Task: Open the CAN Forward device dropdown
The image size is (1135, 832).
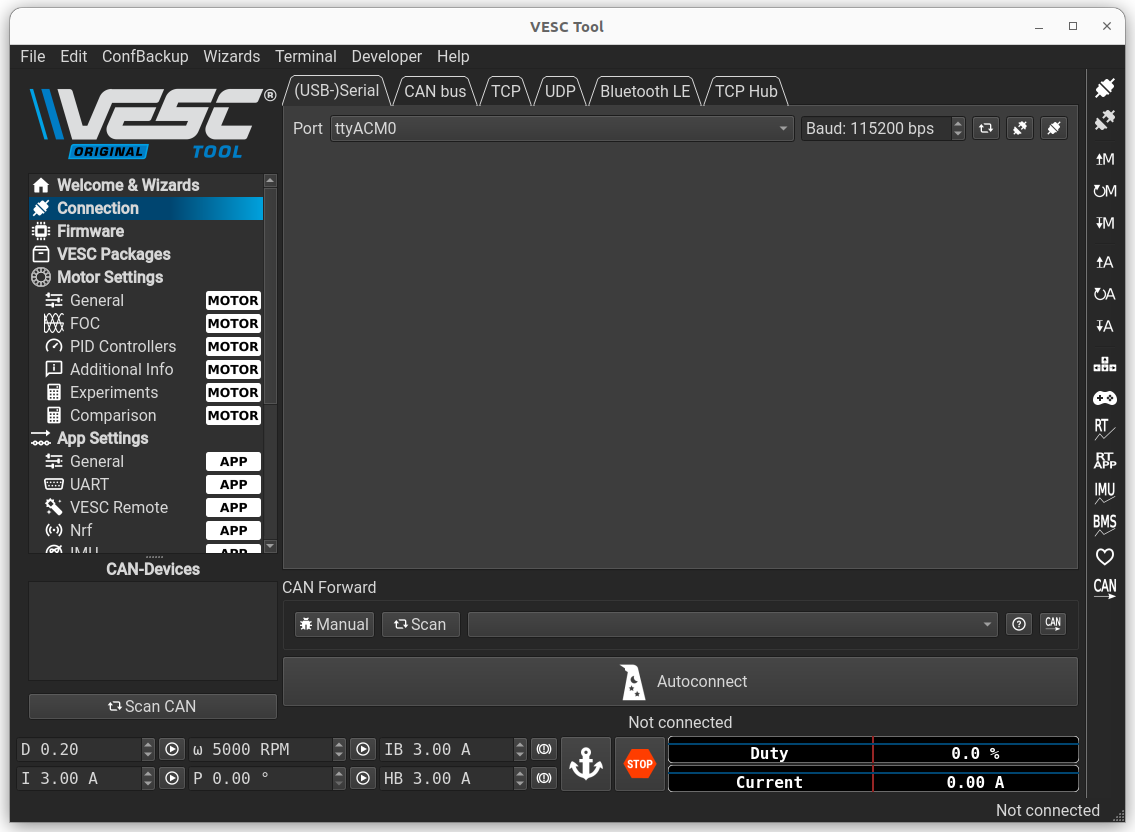Action: [732, 623]
